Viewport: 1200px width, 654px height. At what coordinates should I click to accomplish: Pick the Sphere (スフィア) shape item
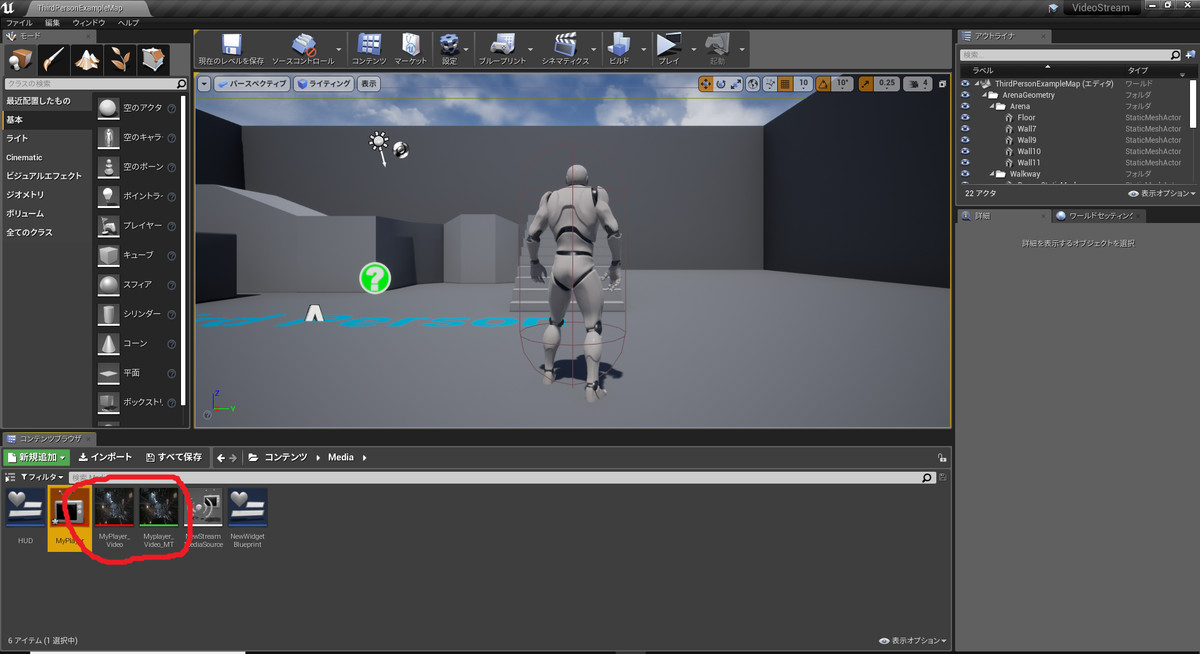(138, 284)
